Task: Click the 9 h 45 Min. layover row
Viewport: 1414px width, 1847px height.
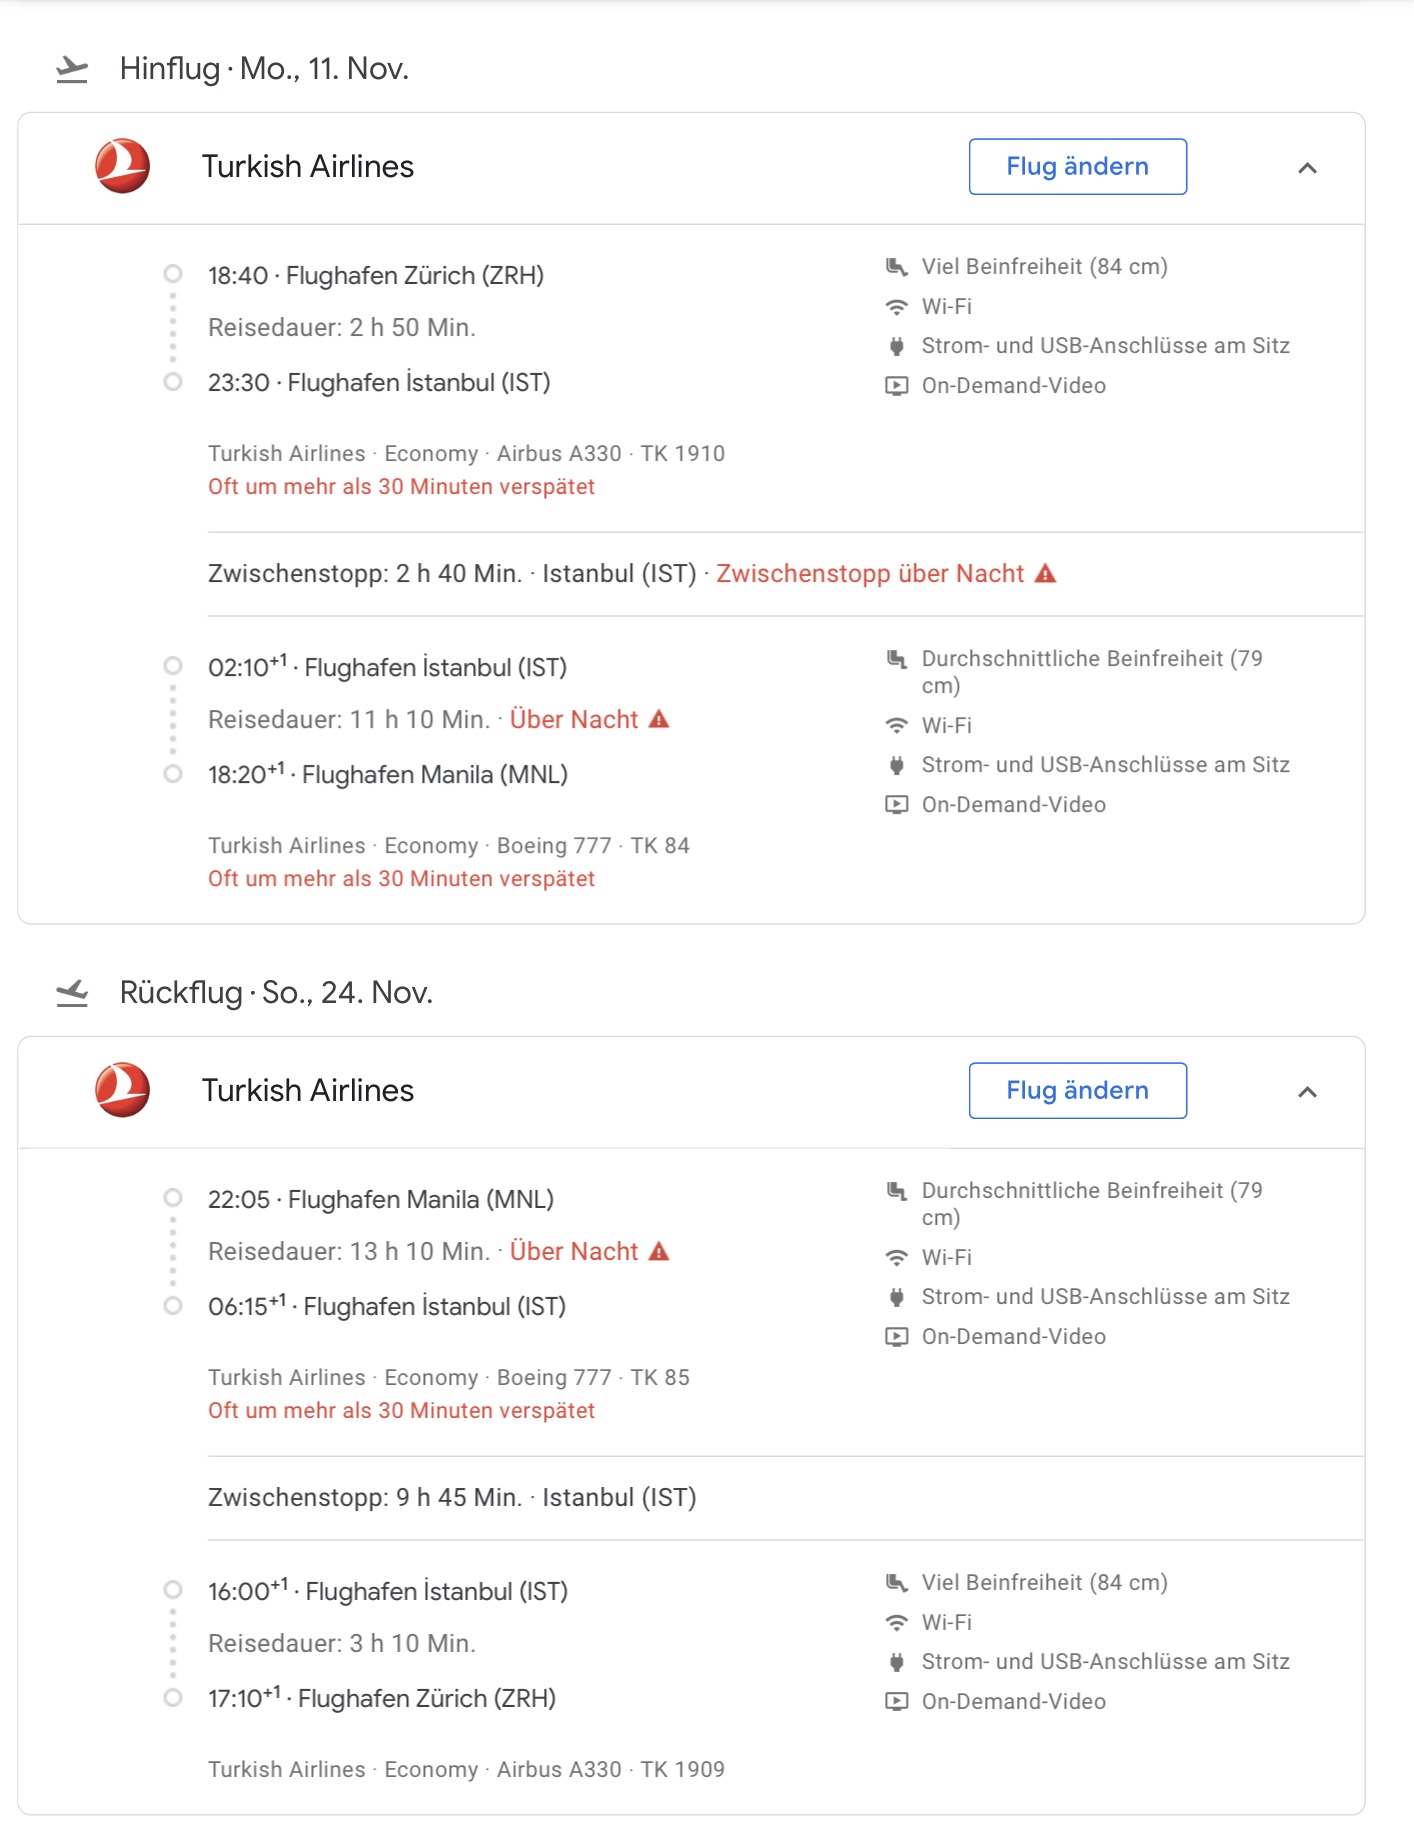Action: [452, 1498]
